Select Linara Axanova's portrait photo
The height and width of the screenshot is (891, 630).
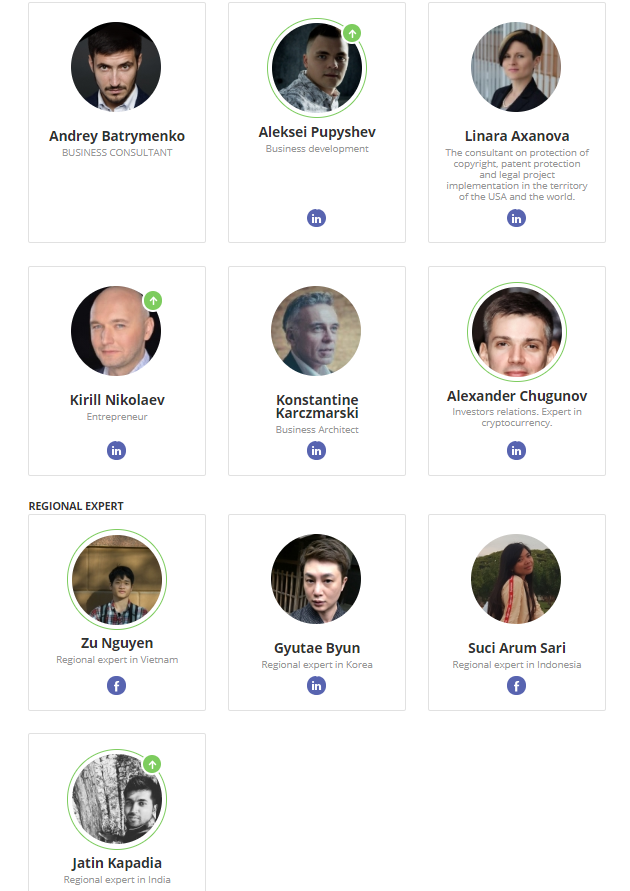pyautogui.click(x=516, y=67)
